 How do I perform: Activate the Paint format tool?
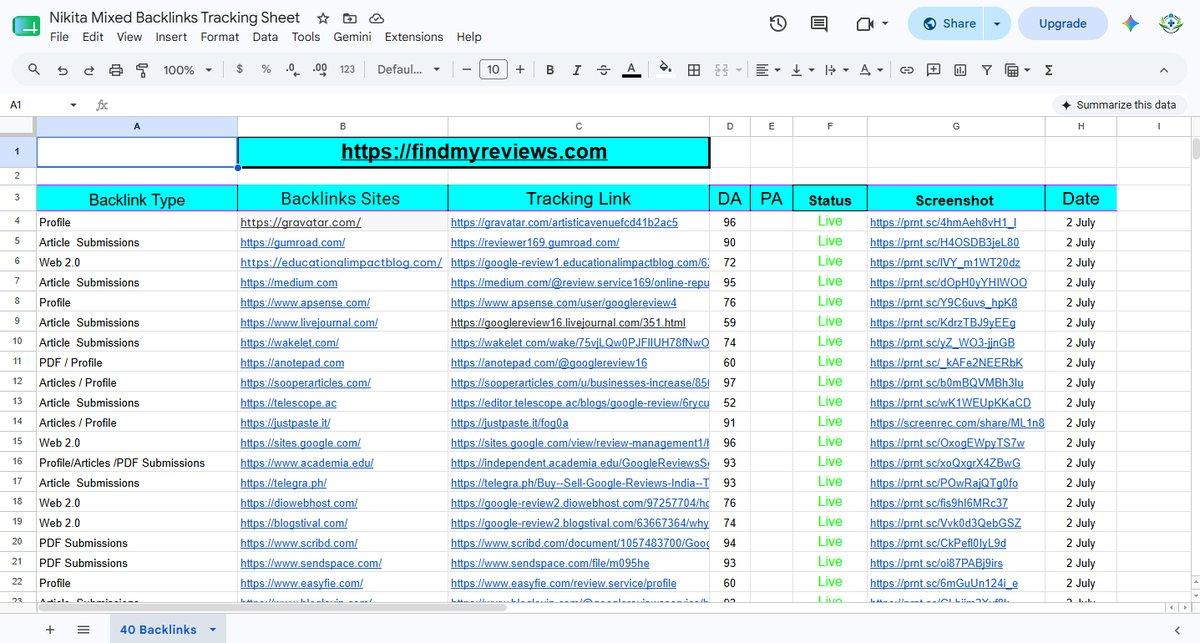(x=142, y=70)
